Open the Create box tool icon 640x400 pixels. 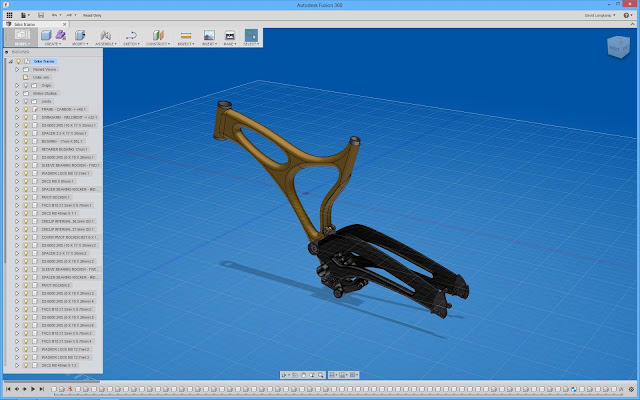pyautogui.click(x=46, y=35)
